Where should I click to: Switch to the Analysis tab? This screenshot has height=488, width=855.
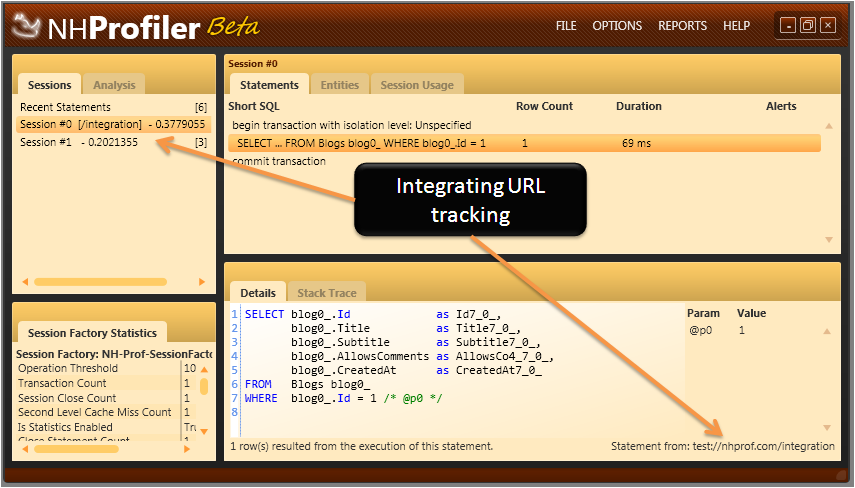pos(114,85)
